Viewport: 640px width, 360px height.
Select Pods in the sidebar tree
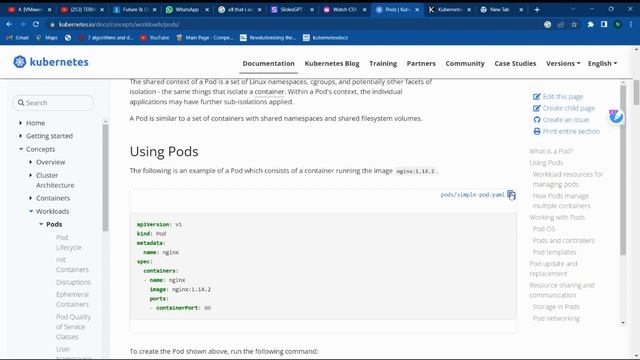coord(54,224)
